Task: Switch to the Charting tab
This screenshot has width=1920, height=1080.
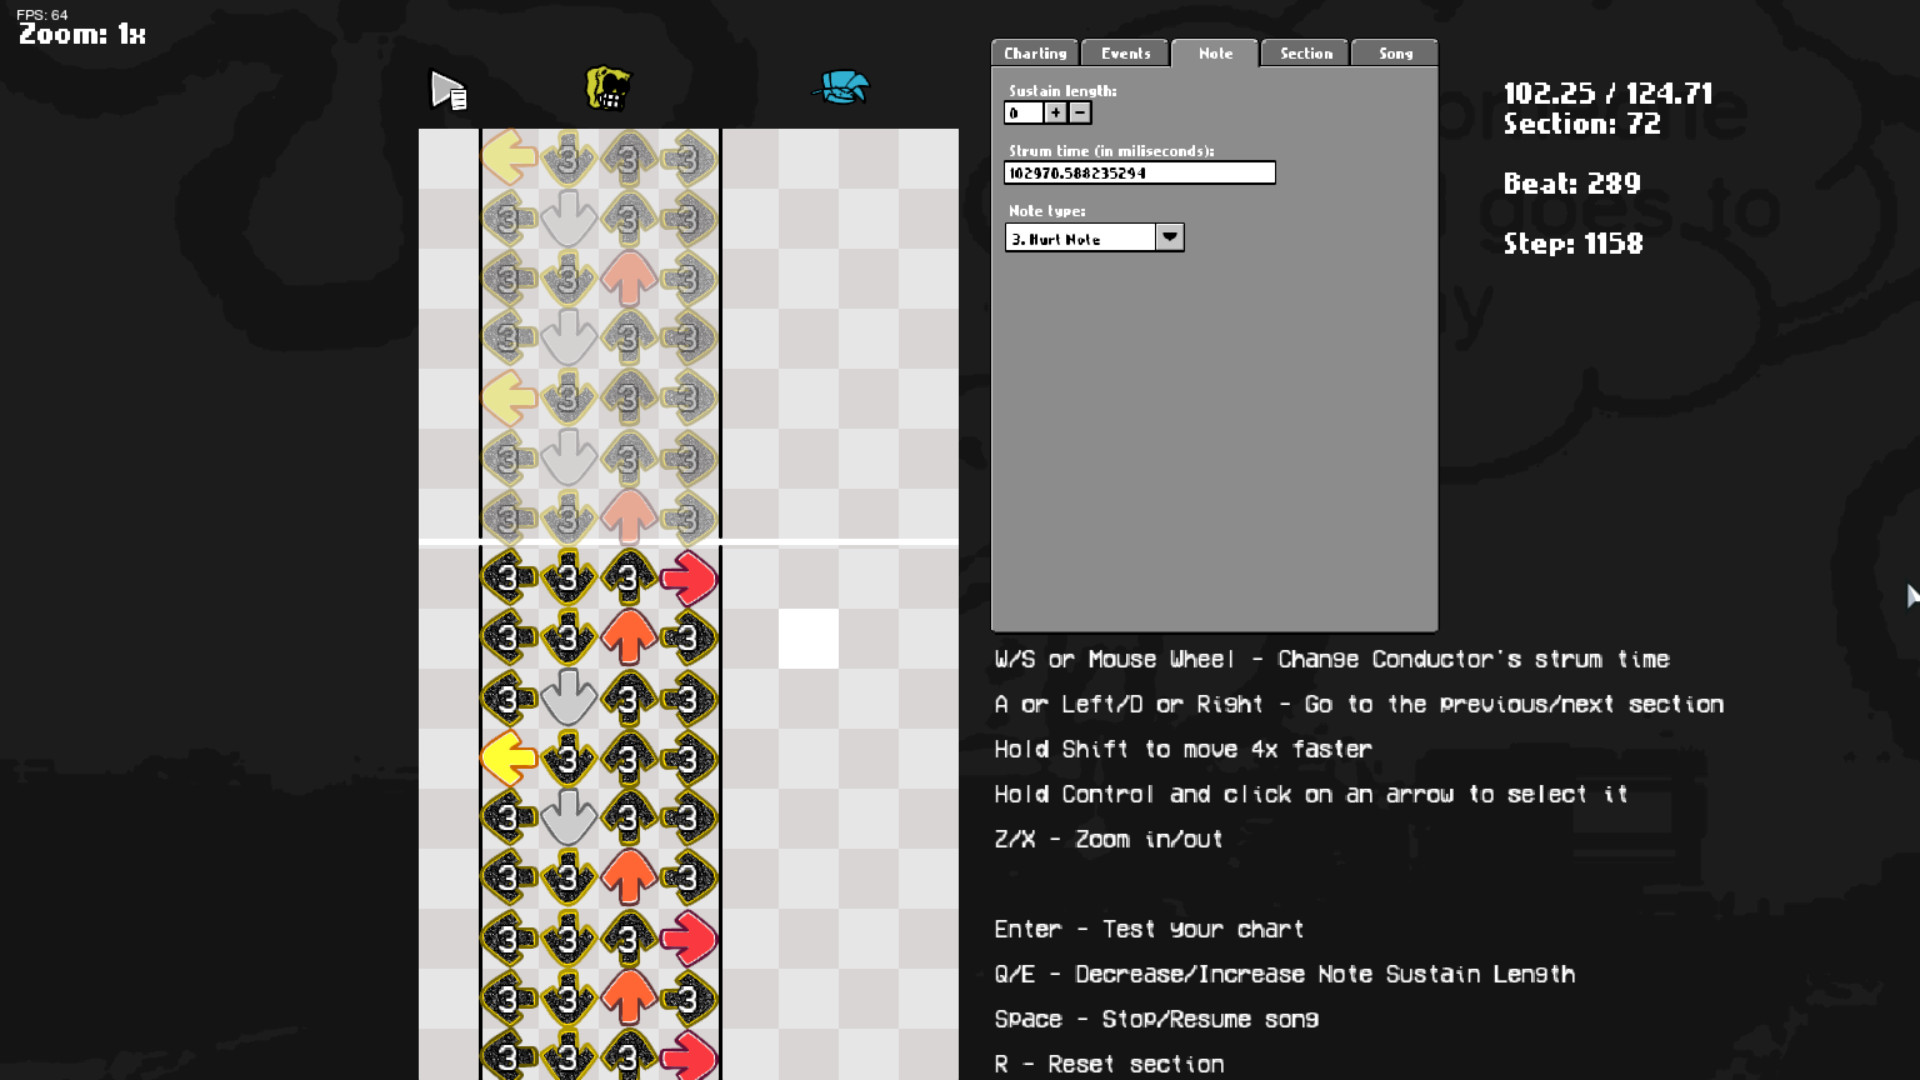Action: tap(1034, 53)
